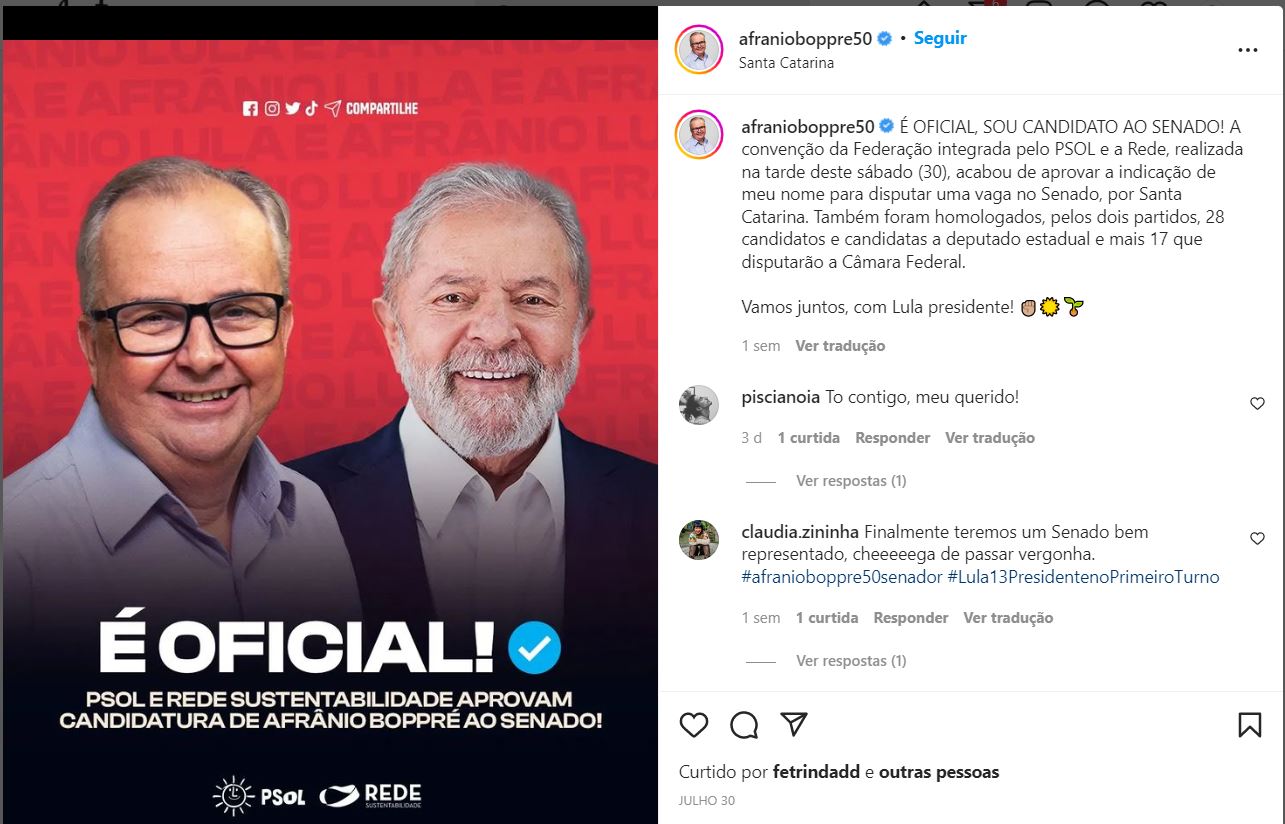1285x824 pixels.
Task: Expand Ver respostas under claudia.zininha's comment
Action: tap(851, 661)
